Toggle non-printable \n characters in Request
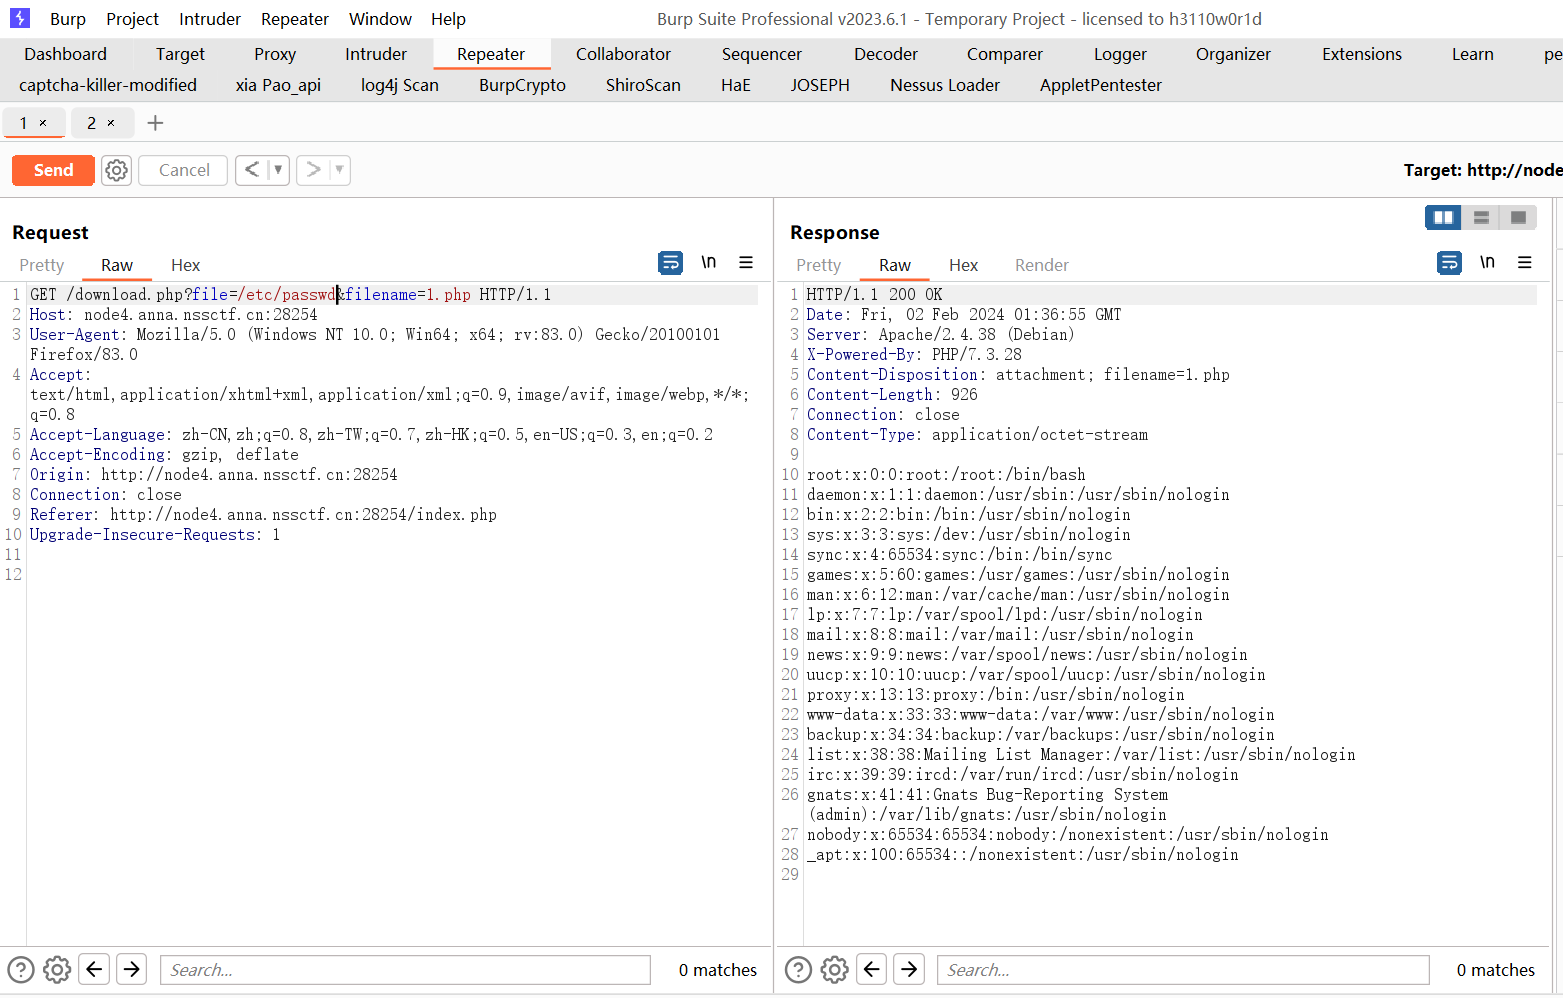The image size is (1563, 998). 708,262
